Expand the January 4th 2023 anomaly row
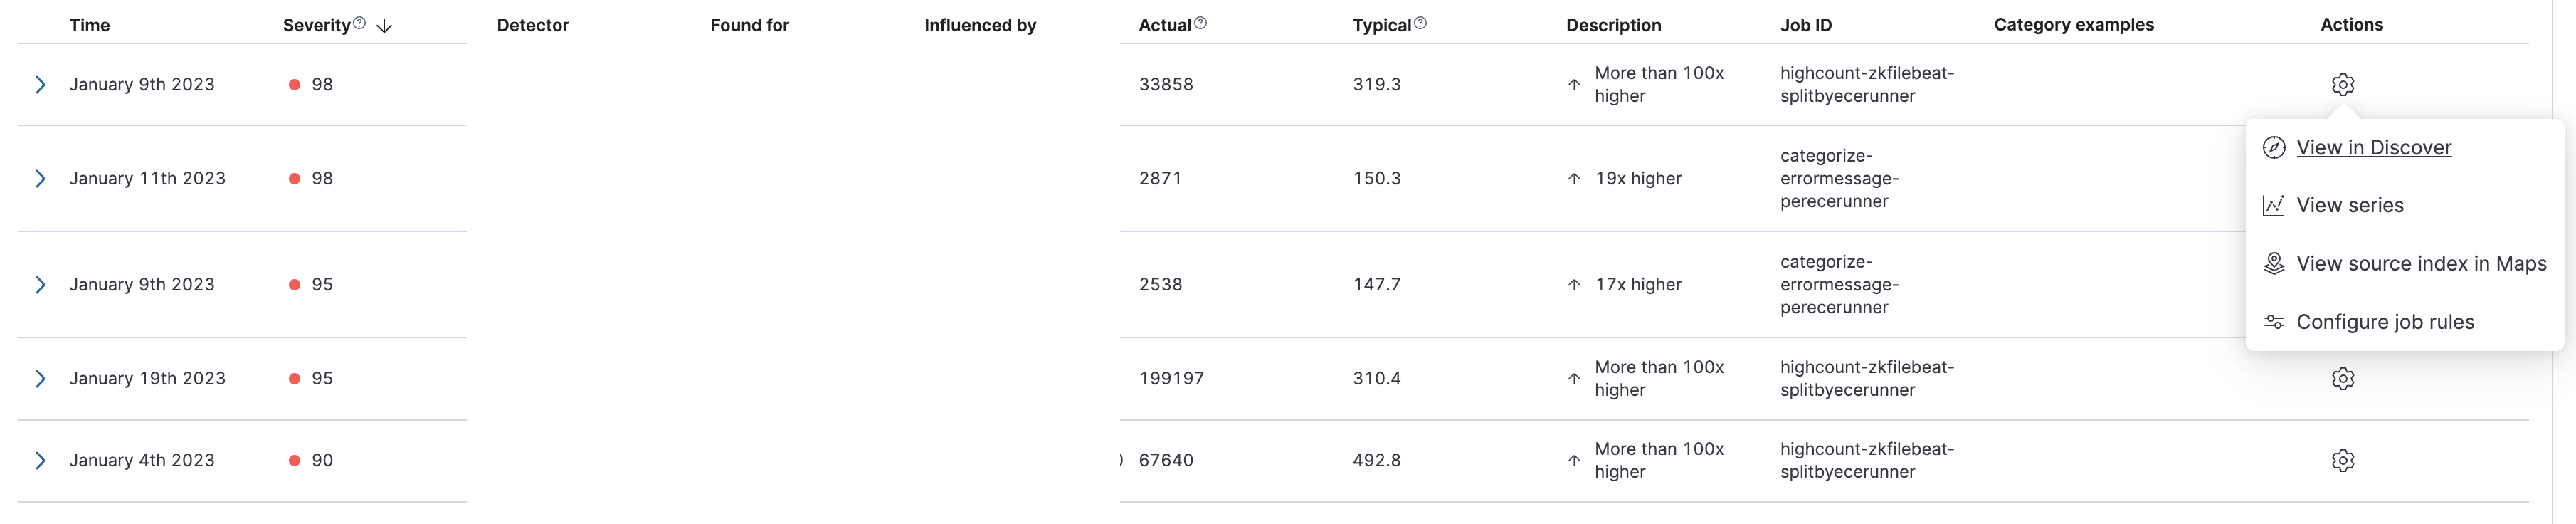2576x524 pixels. coord(40,461)
